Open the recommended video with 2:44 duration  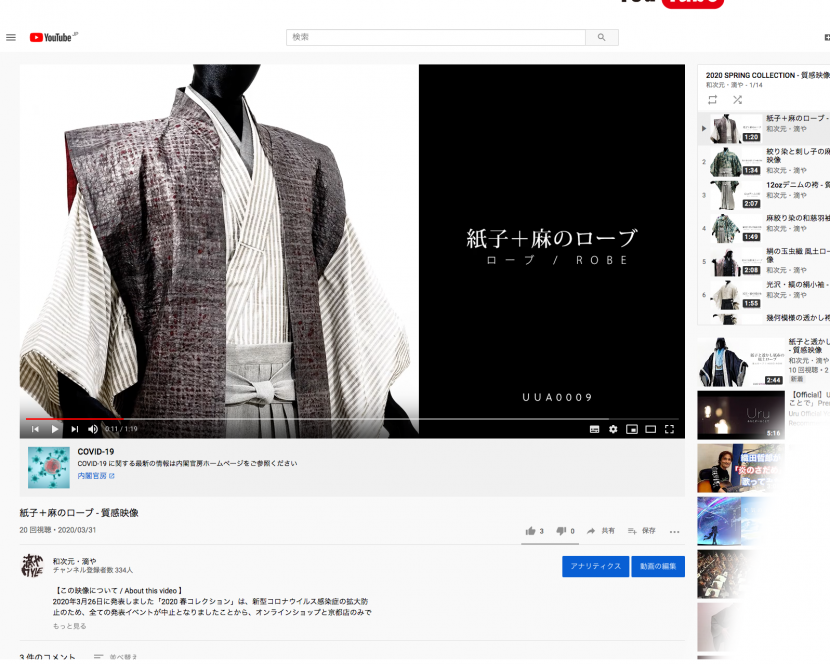pyautogui.click(x=741, y=362)
